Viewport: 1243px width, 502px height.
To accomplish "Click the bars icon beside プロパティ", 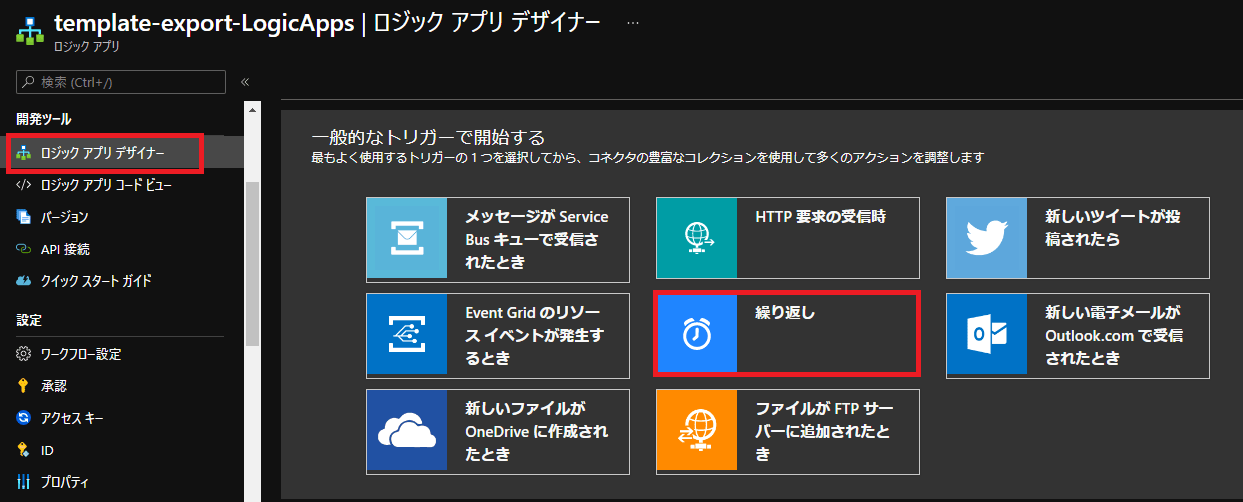I will 24,482.
